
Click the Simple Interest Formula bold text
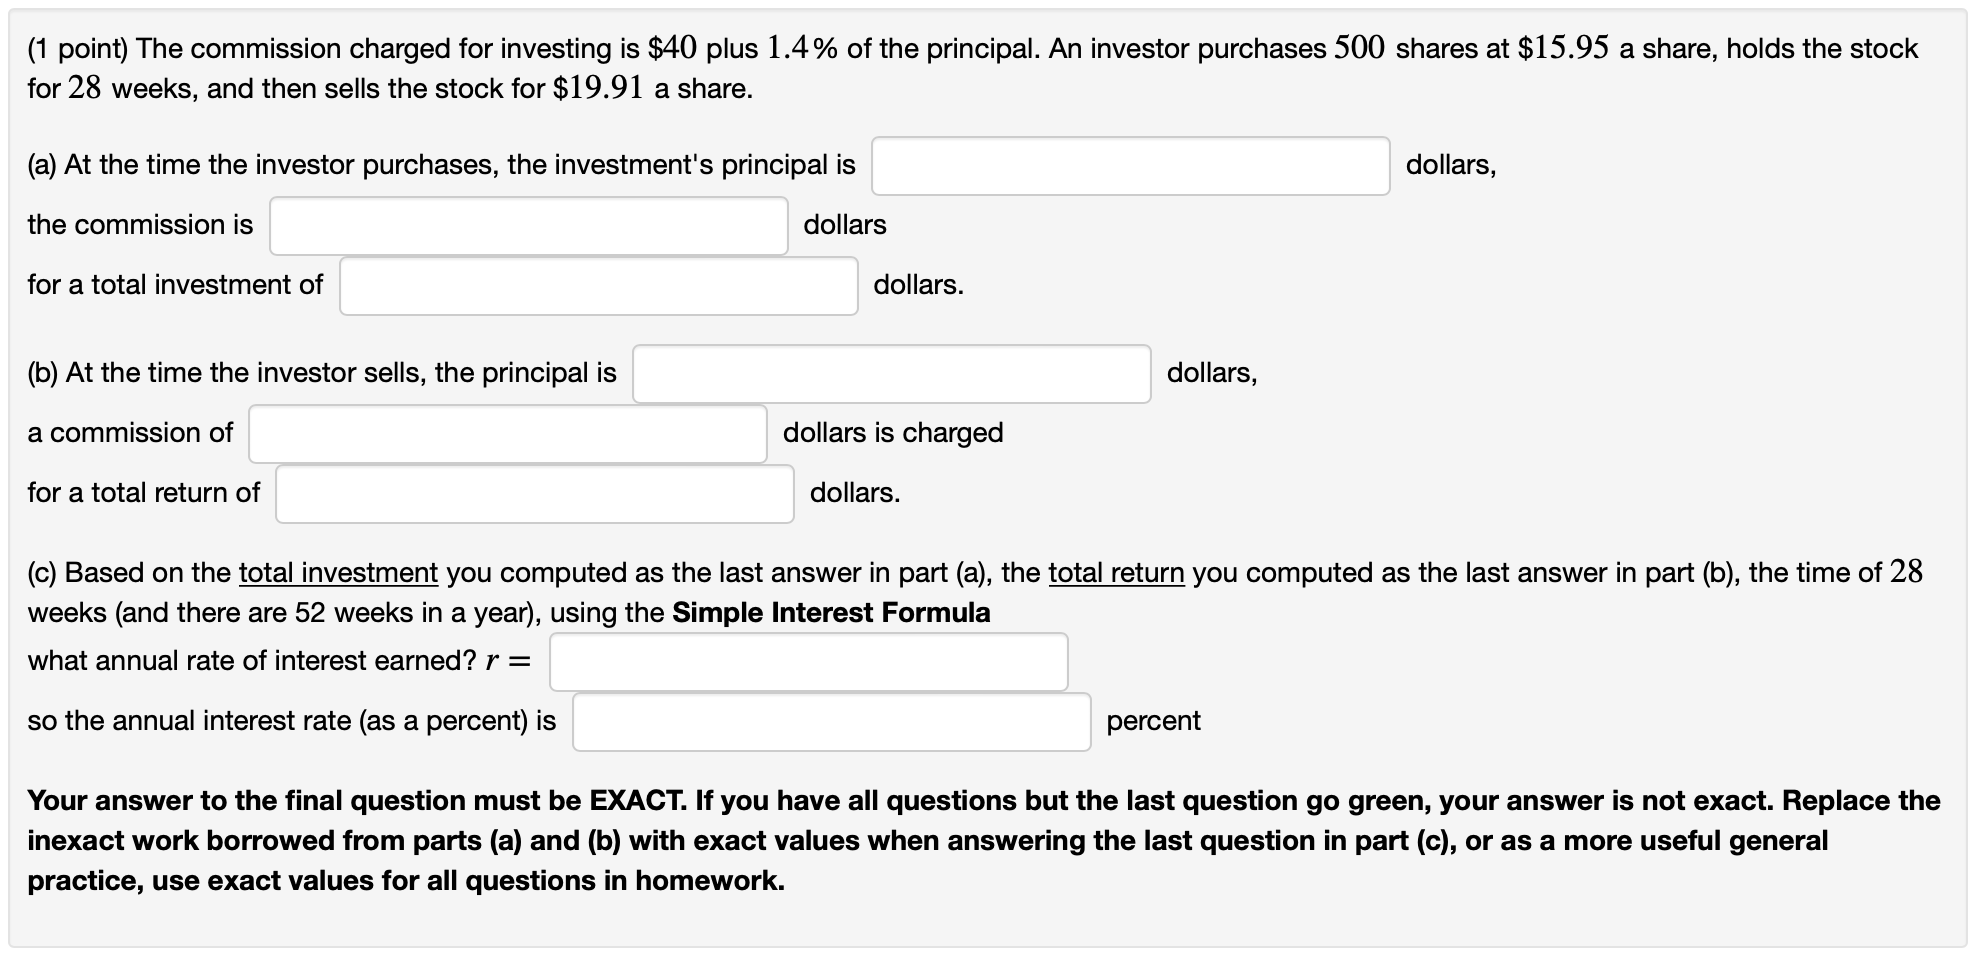click(829, 612)
